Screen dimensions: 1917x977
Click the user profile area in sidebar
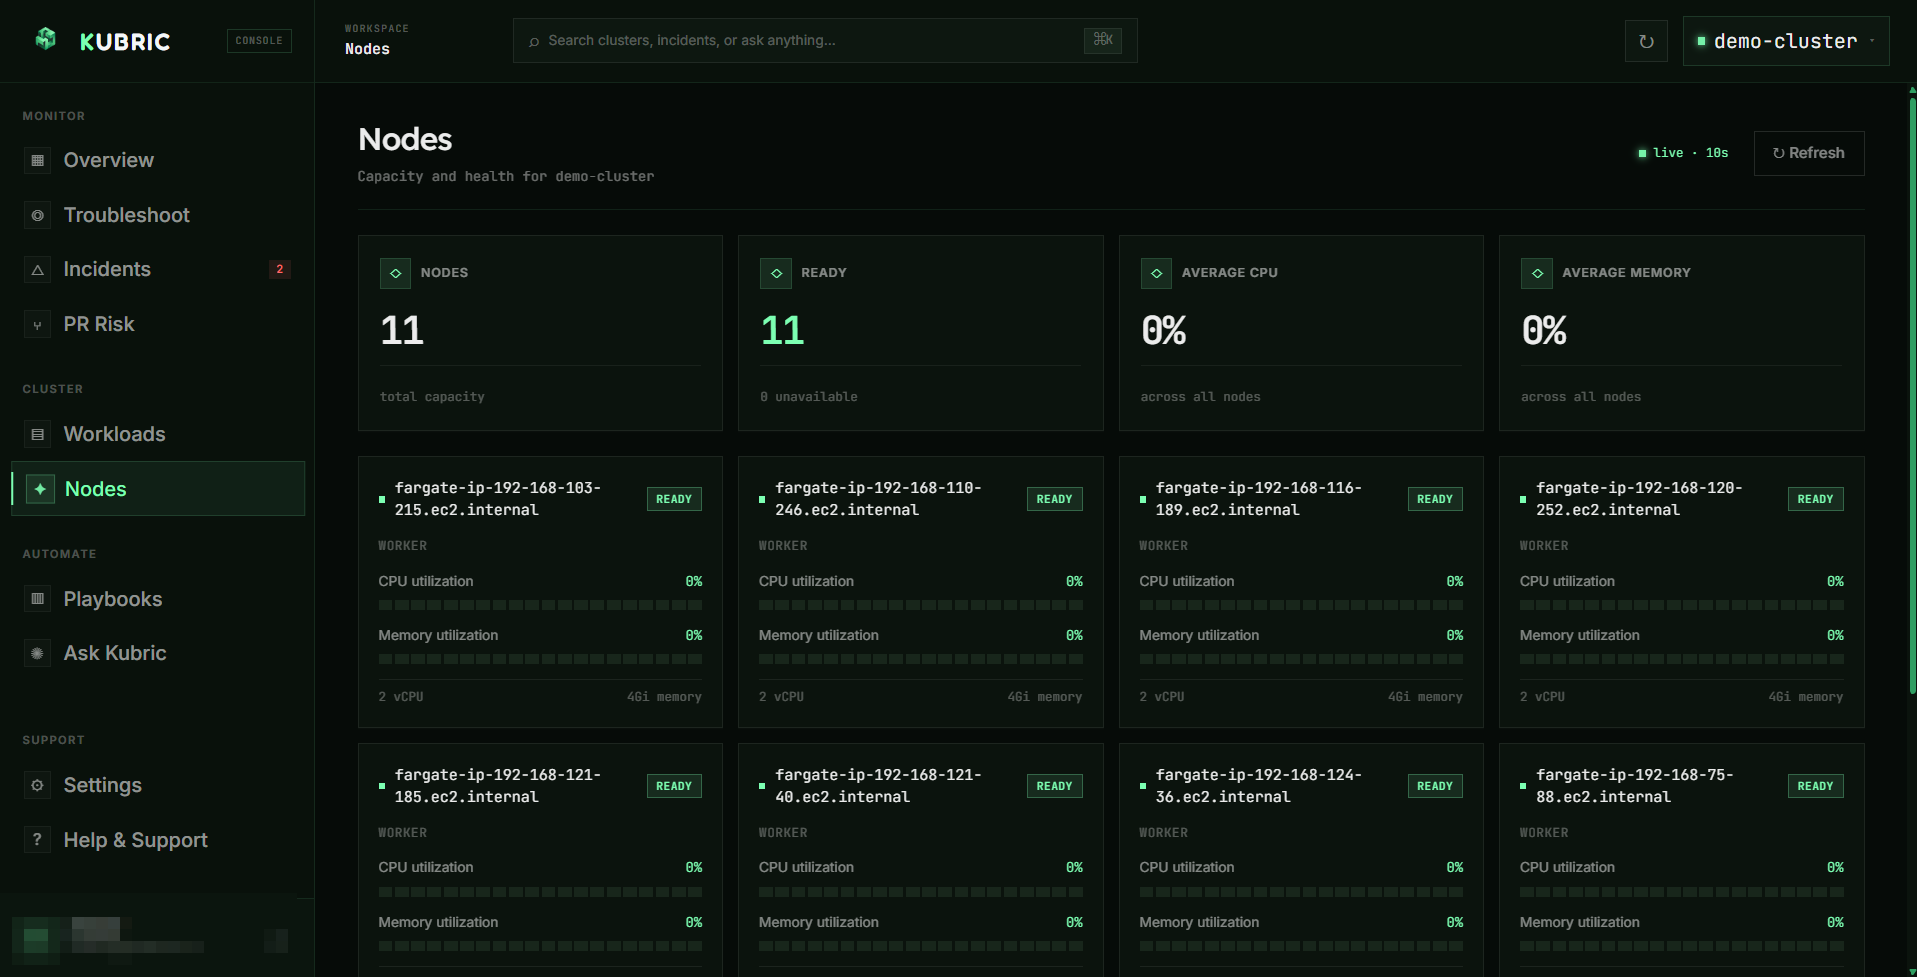coord(157,938)
